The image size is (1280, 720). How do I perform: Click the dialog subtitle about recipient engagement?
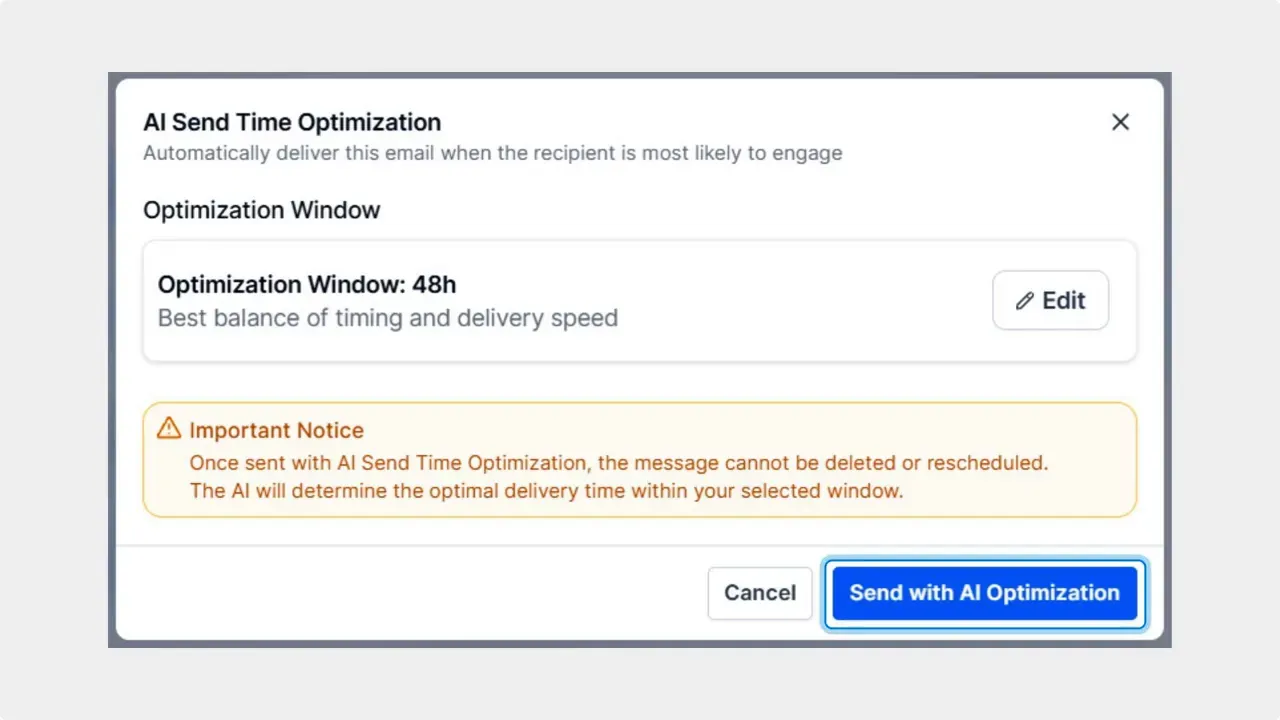click(493, 153)
